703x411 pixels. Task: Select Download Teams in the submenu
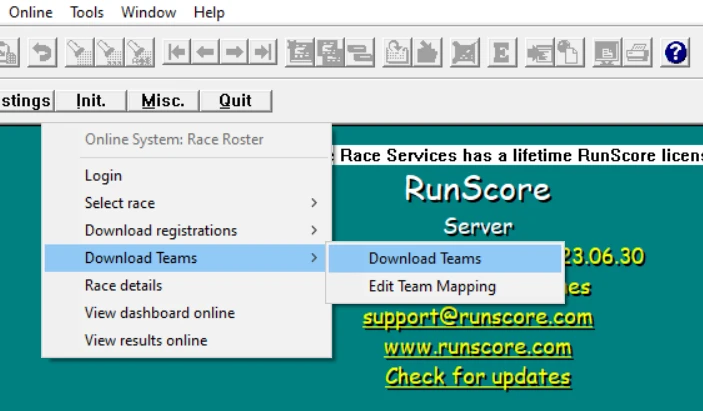pyautogui.click(x=445, y=258)
